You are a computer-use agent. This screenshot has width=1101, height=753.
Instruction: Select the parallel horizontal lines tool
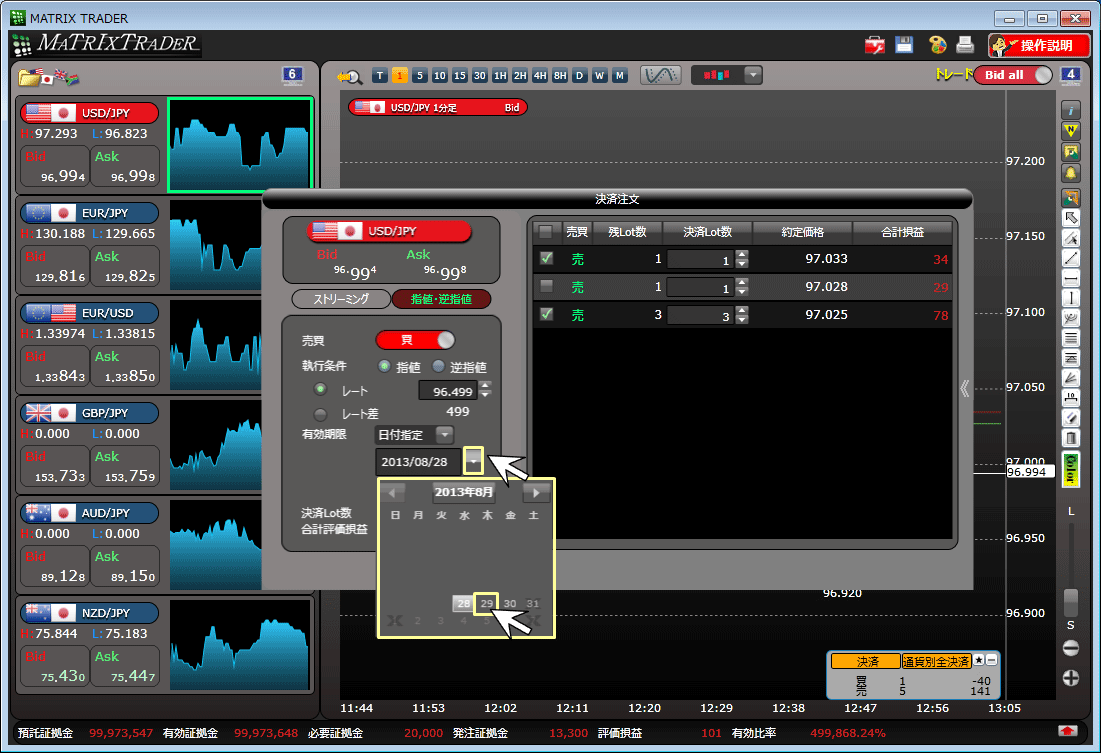(1071, 339)
